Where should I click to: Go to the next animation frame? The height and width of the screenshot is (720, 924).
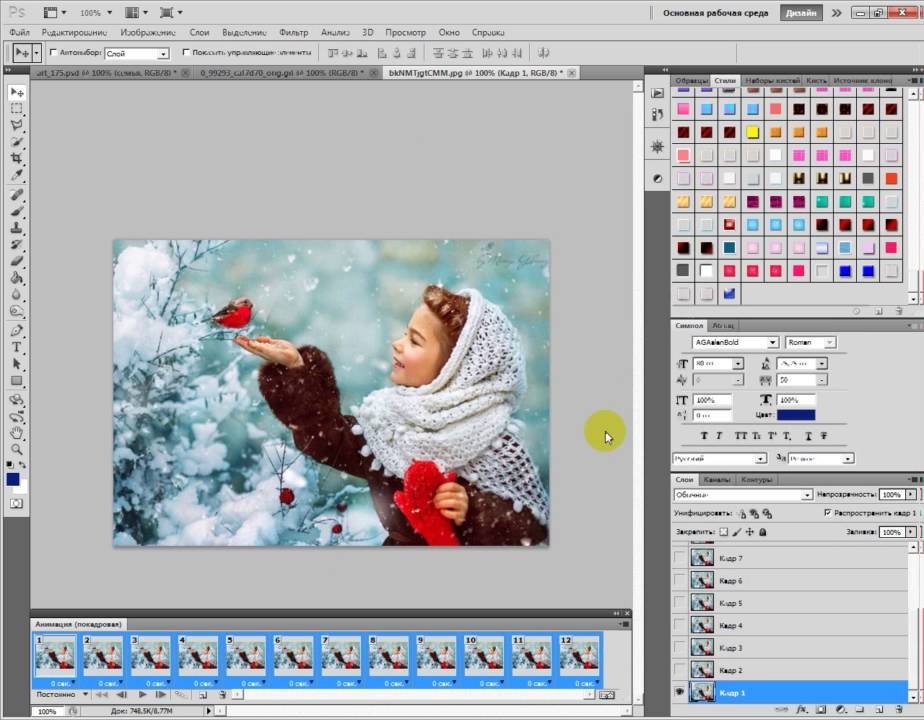(x=161, y=695)
